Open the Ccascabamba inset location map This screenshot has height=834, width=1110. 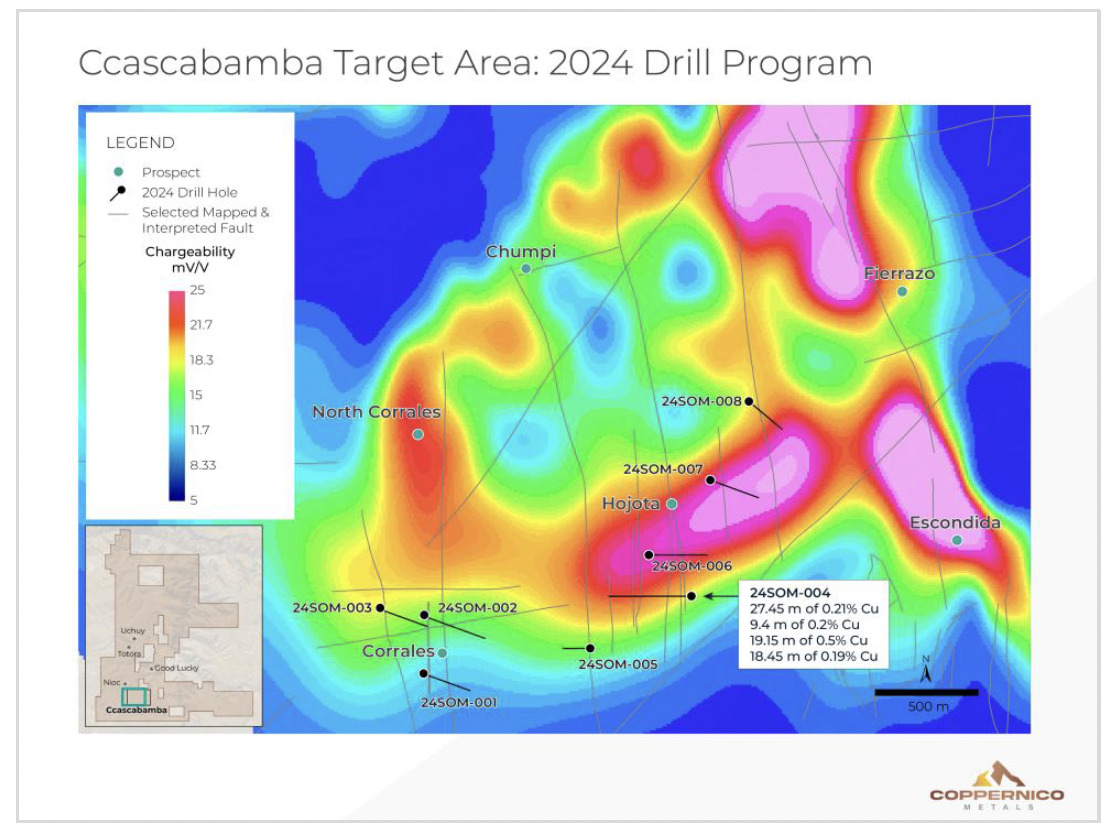coord(174,625)
